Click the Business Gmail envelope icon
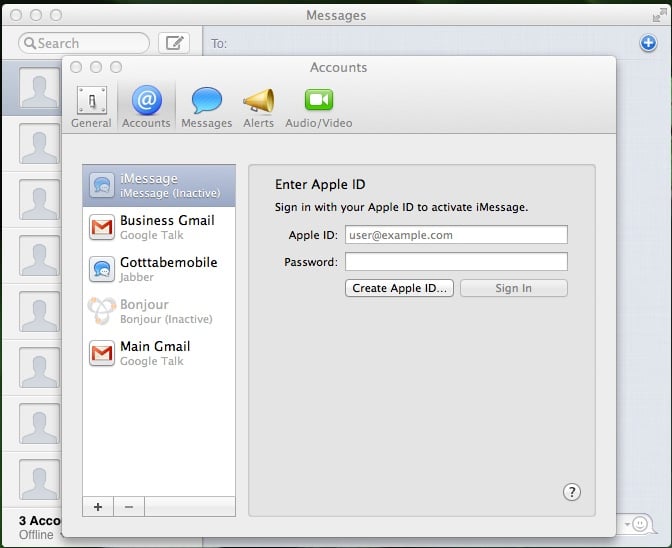The width and height of the screenshot is (672, 548). click(102, 227)
